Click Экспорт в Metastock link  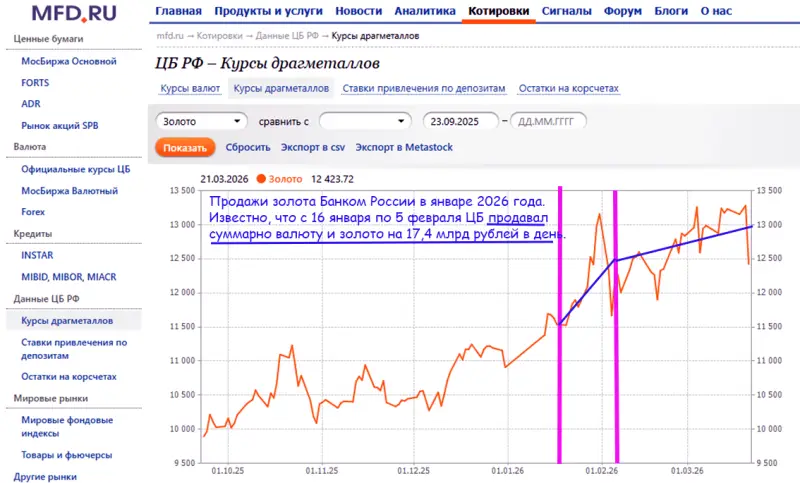tap(404, 147)
